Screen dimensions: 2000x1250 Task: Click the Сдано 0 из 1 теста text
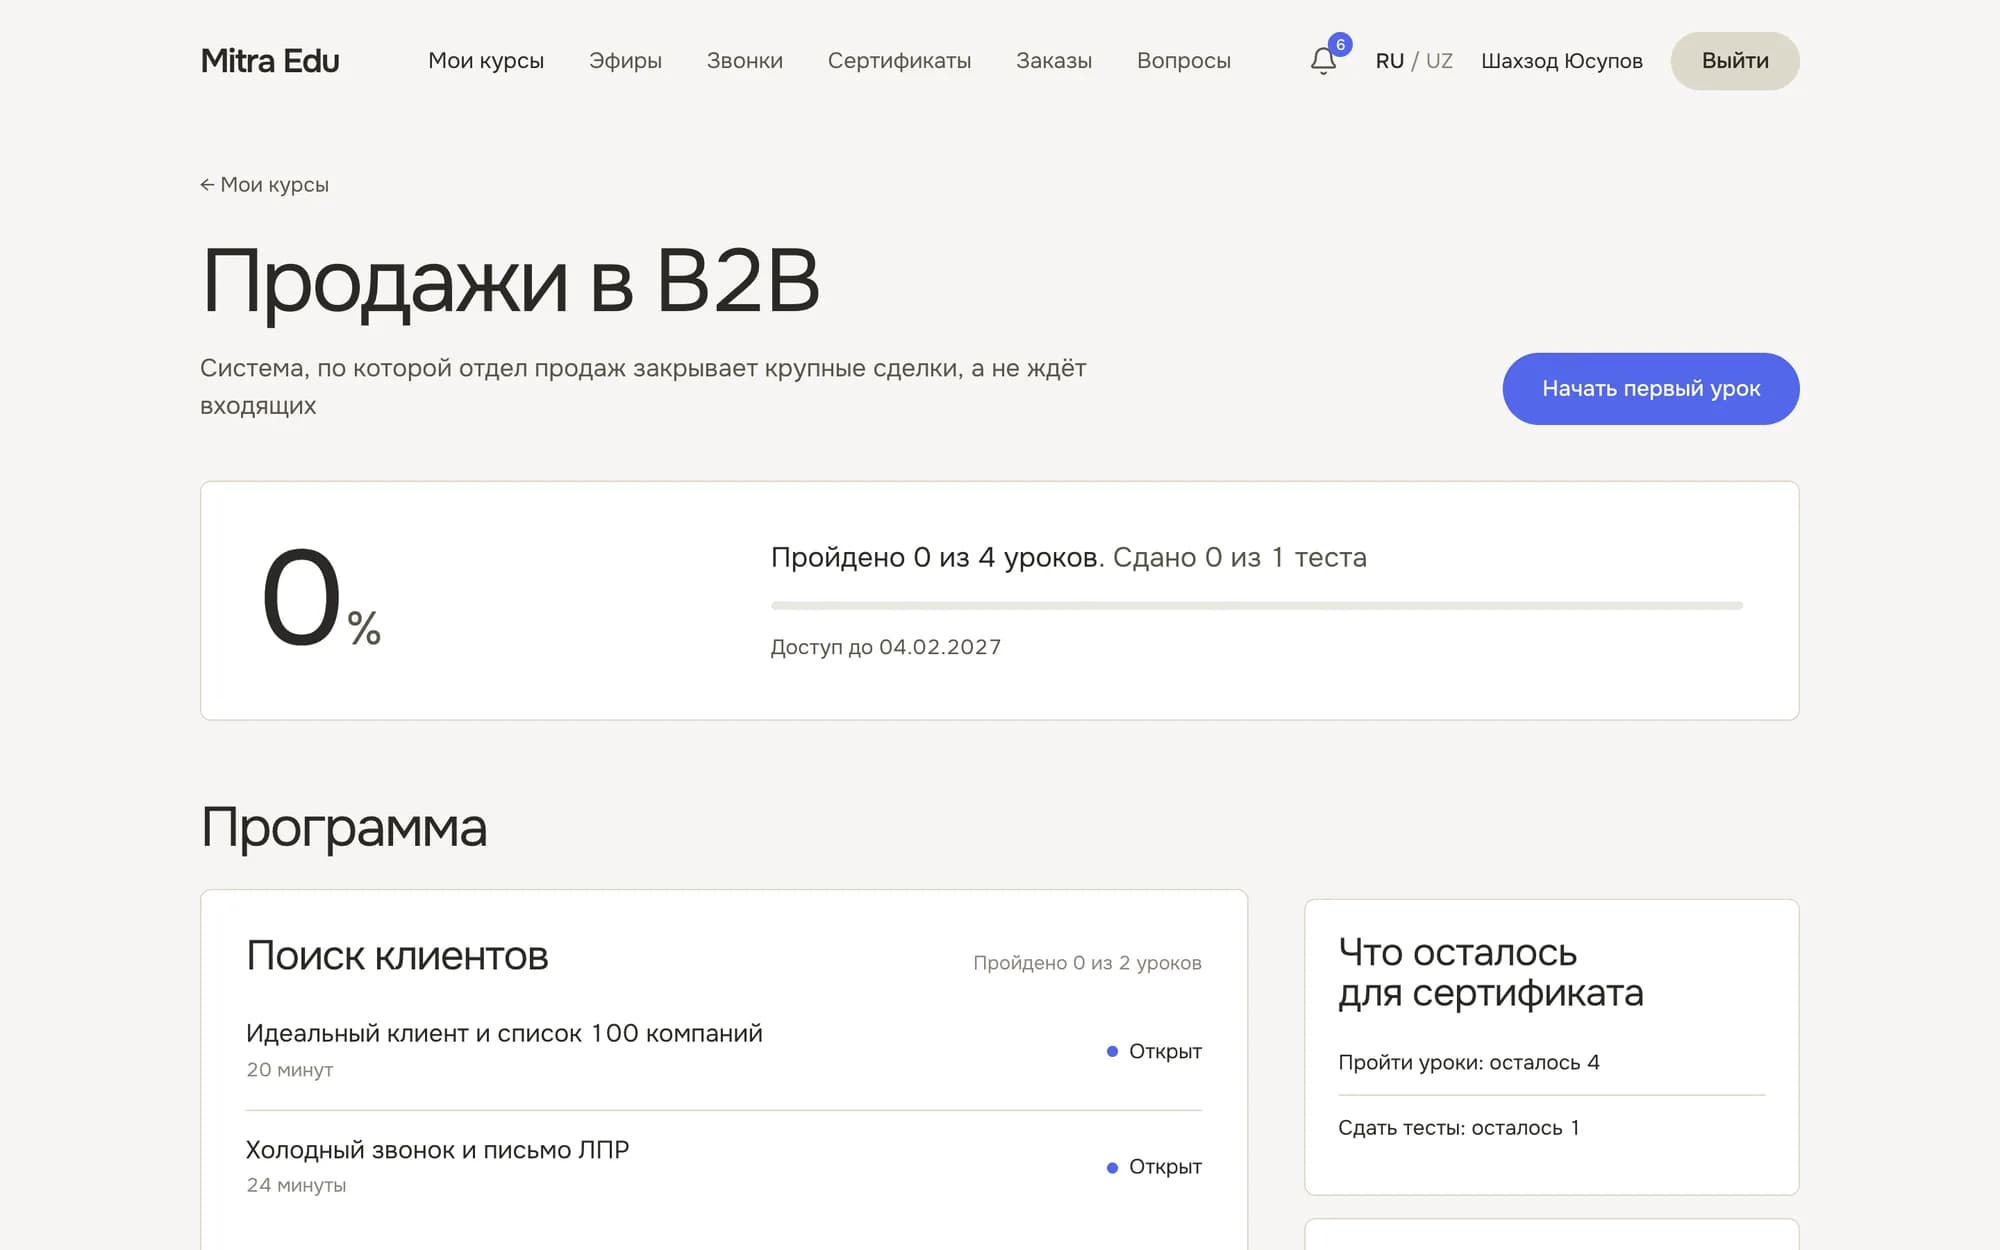[1239, 557]
